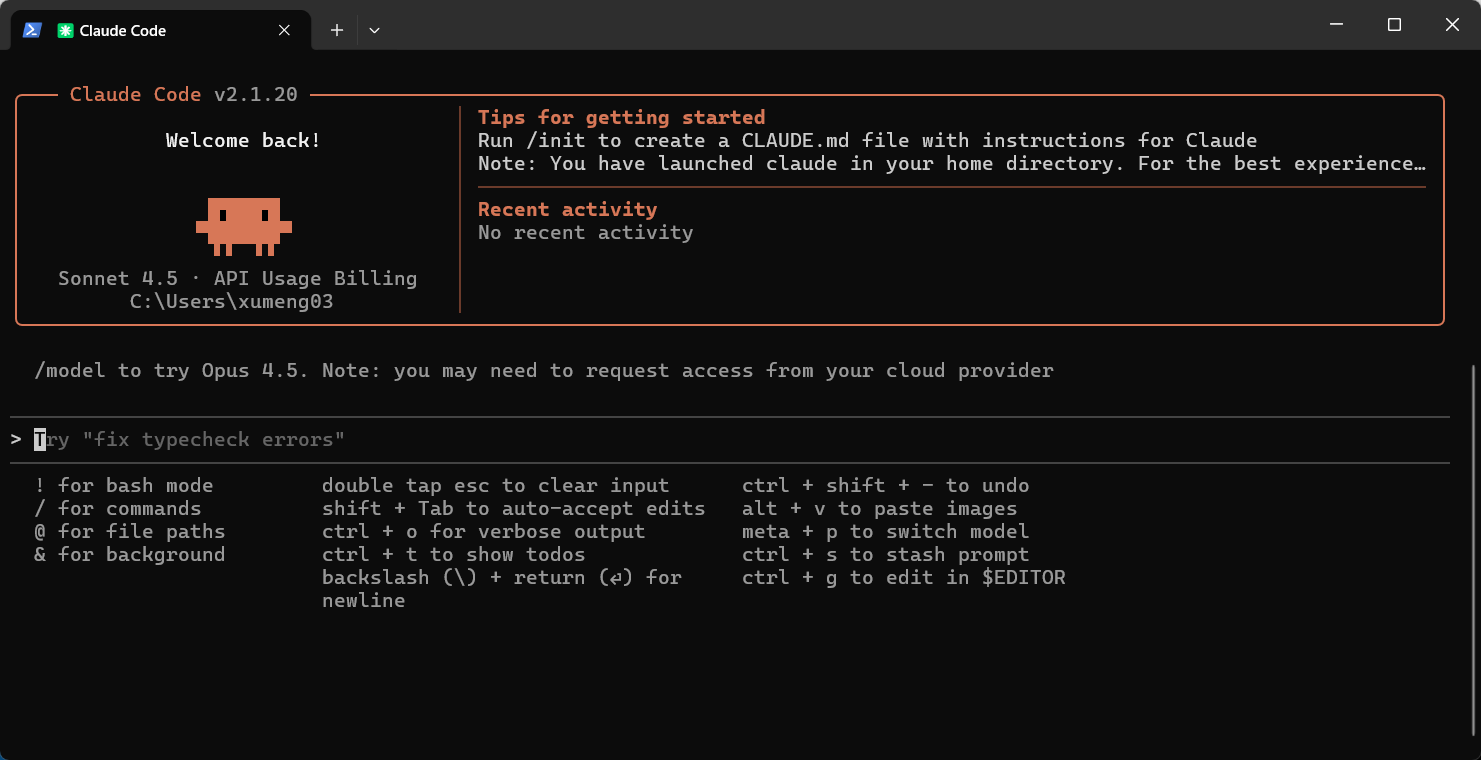Viewport: 1481px width, 760px height.
Task: Click "ctrl + g to edit in $EDITOR"
Action: tap(903, 577)
